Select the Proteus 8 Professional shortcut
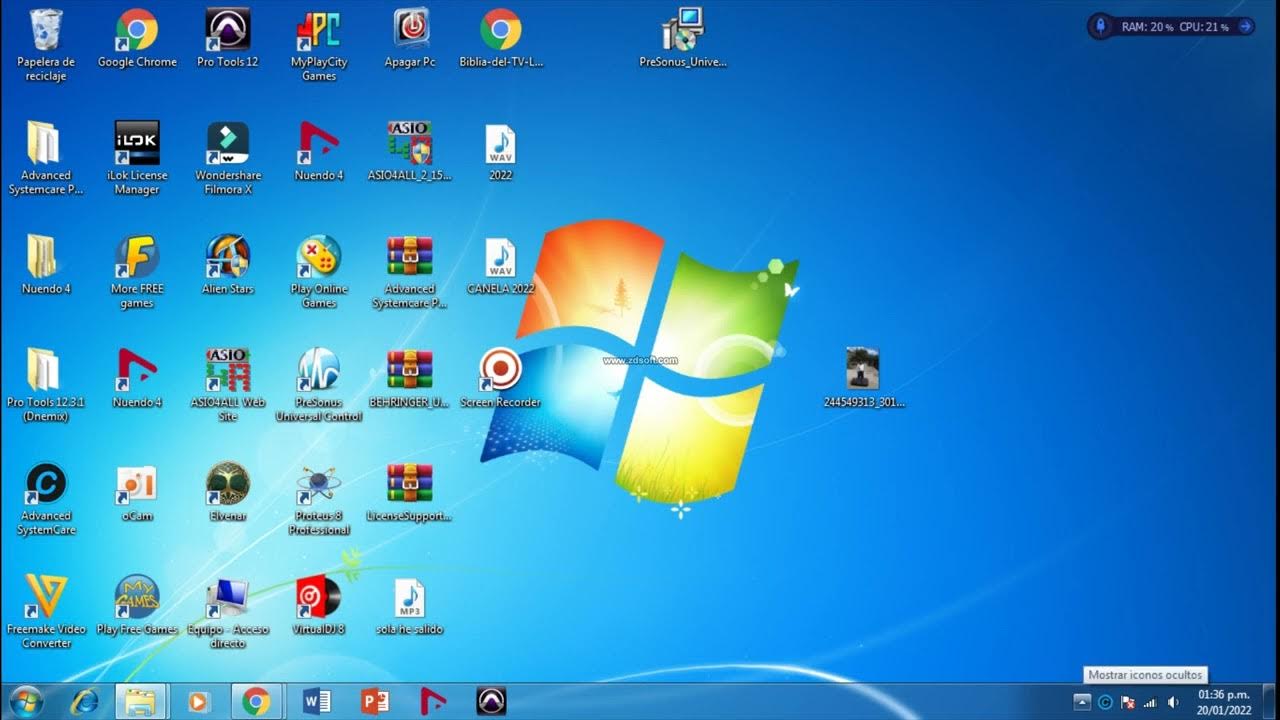Screen dimensions: 1280x720 click(319, 499)
